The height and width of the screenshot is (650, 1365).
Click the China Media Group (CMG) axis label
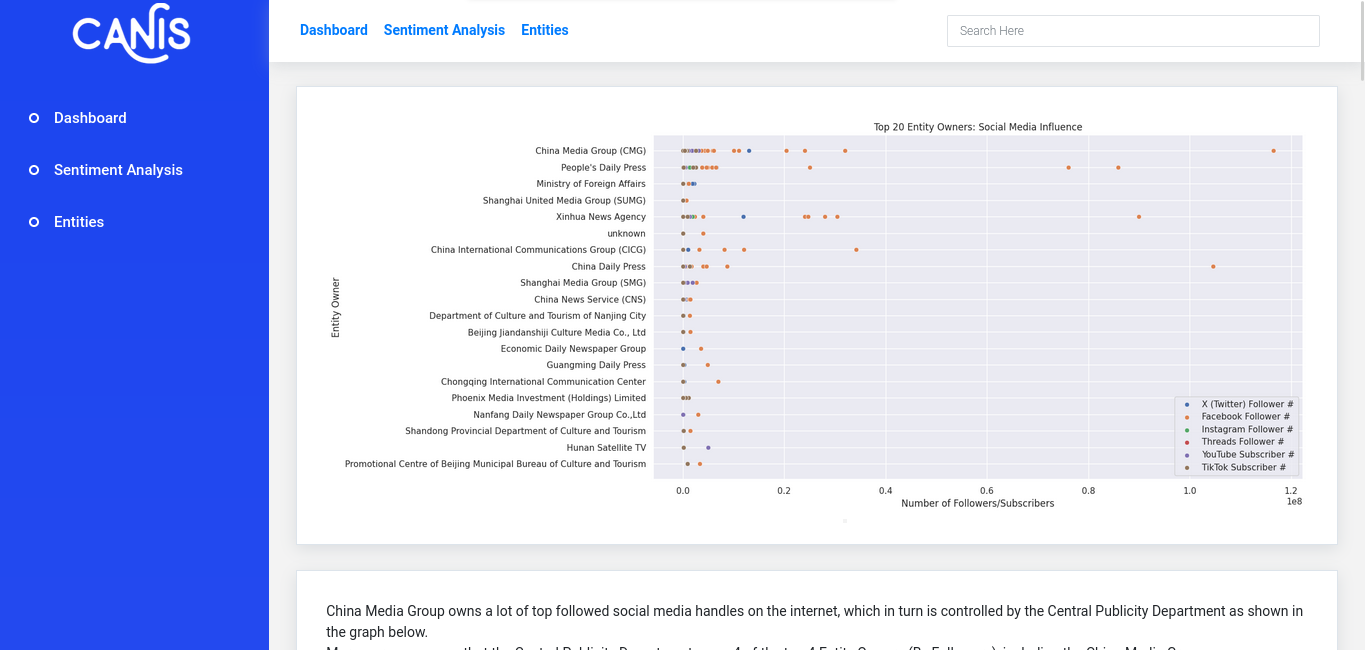coord(590,151)
